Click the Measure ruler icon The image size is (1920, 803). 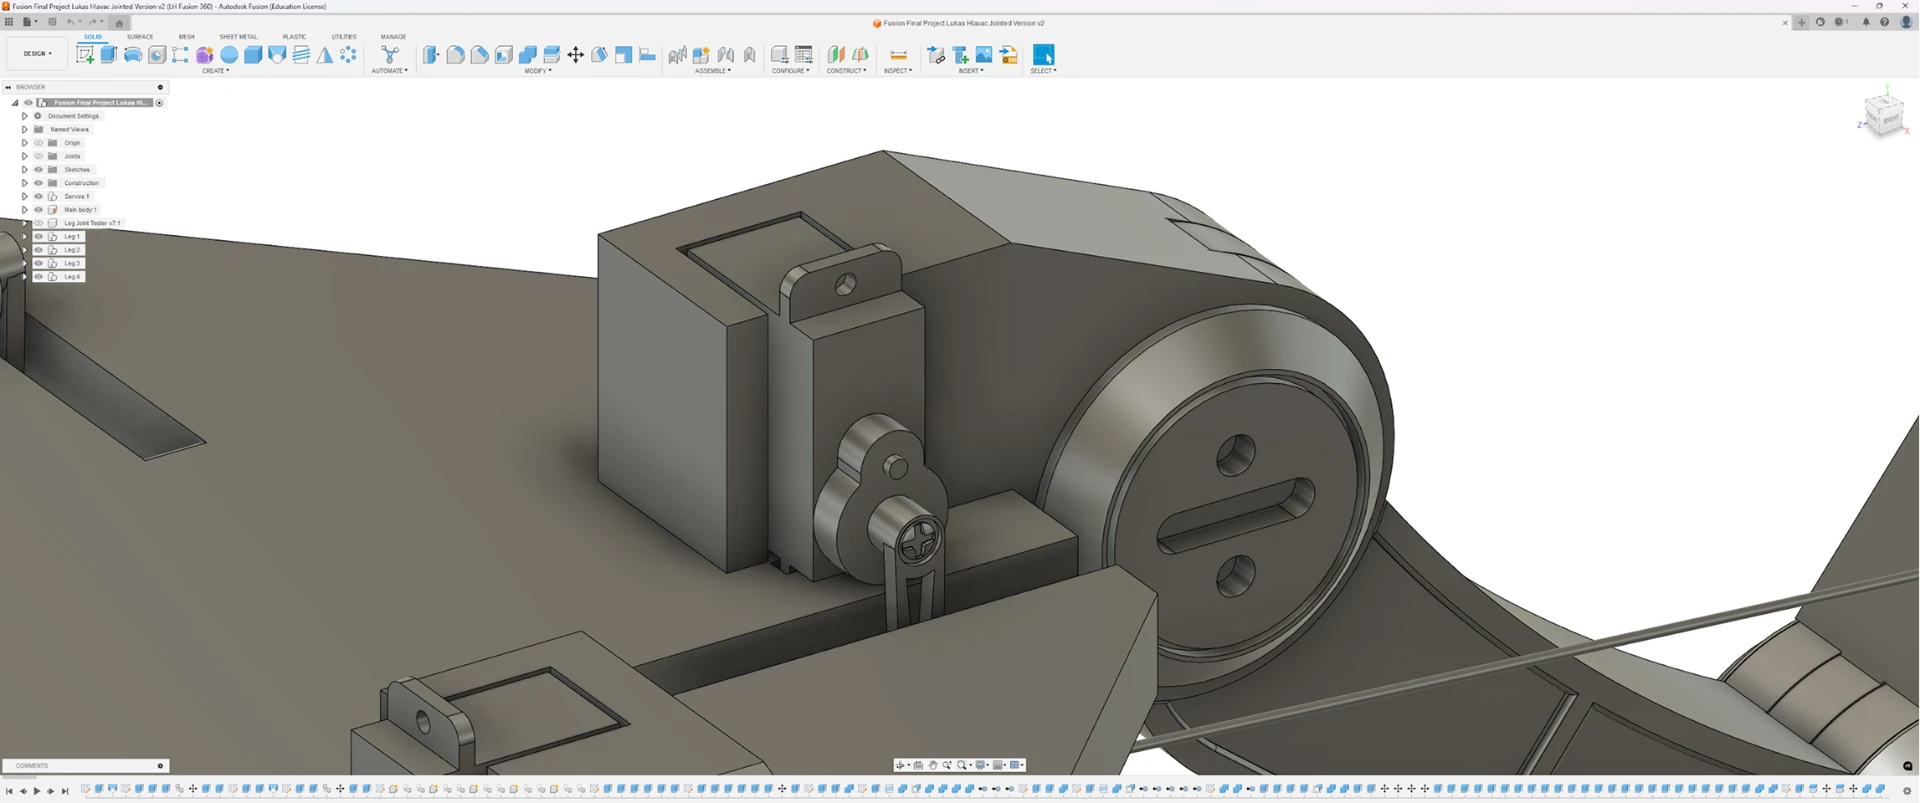(898, 55)
